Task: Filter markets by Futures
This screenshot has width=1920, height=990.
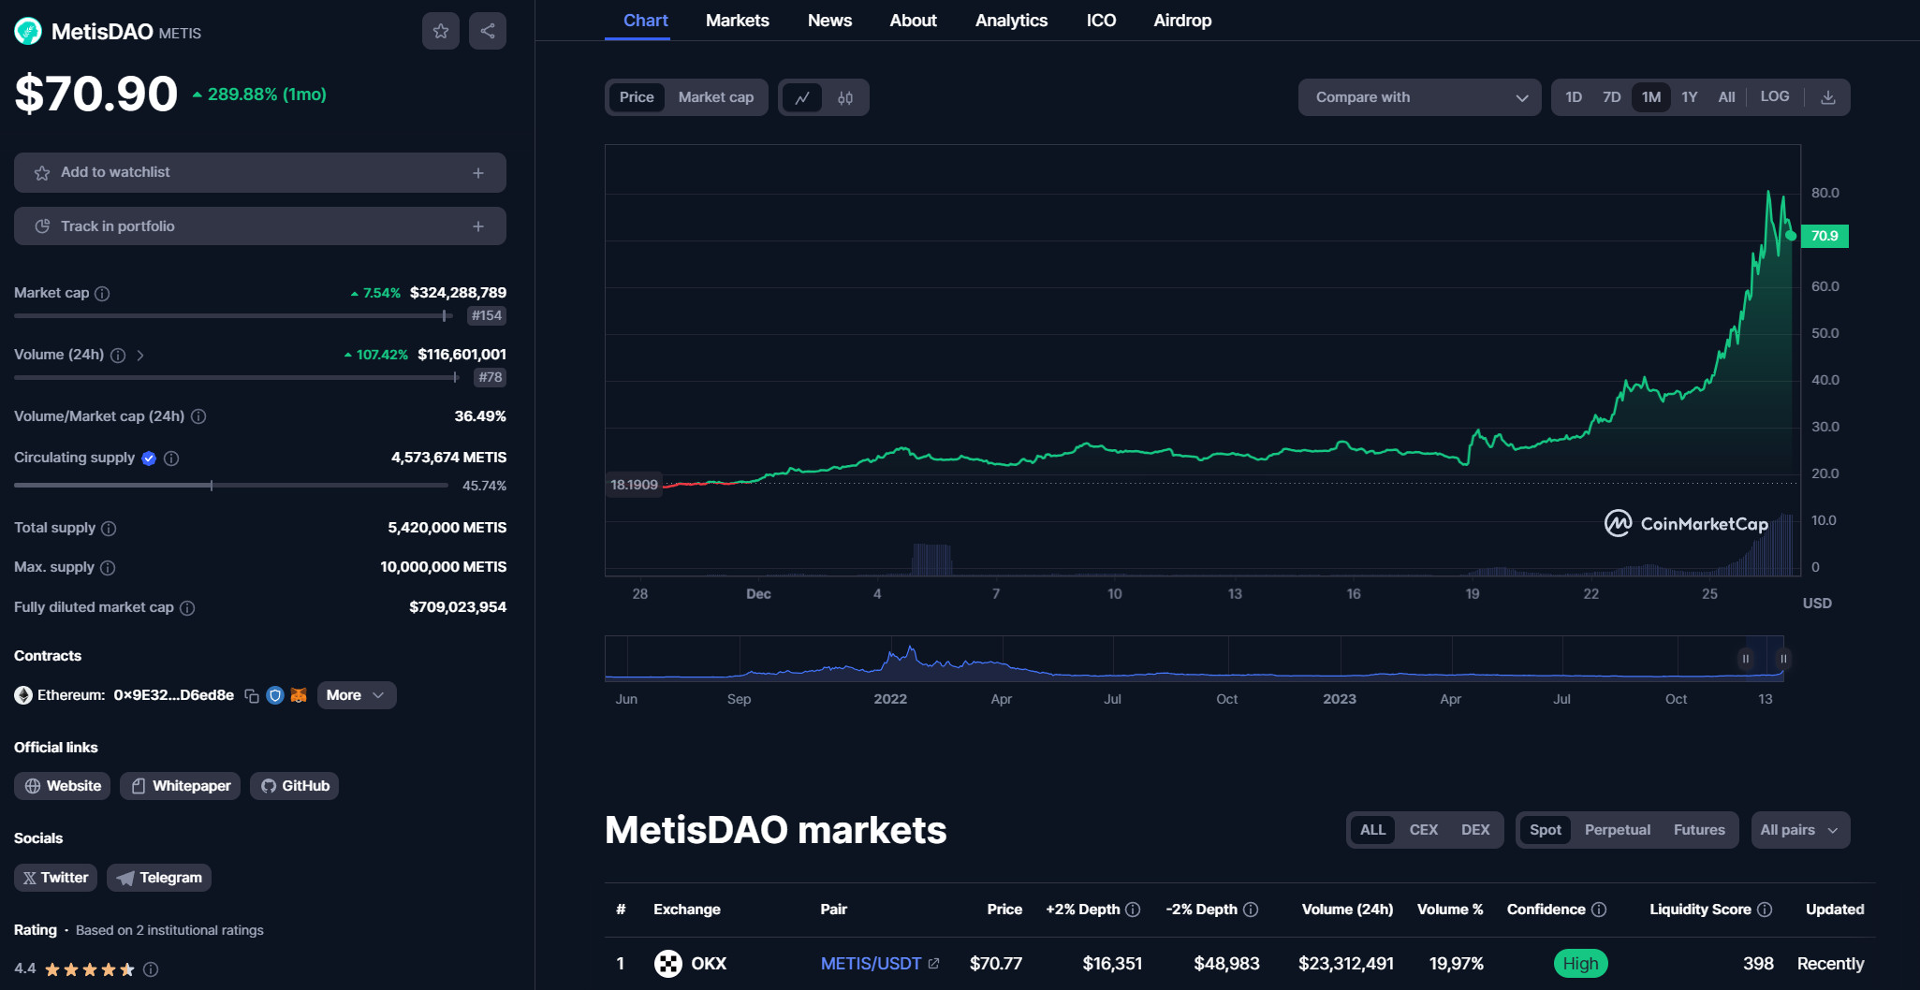Action: [1699, 830]
